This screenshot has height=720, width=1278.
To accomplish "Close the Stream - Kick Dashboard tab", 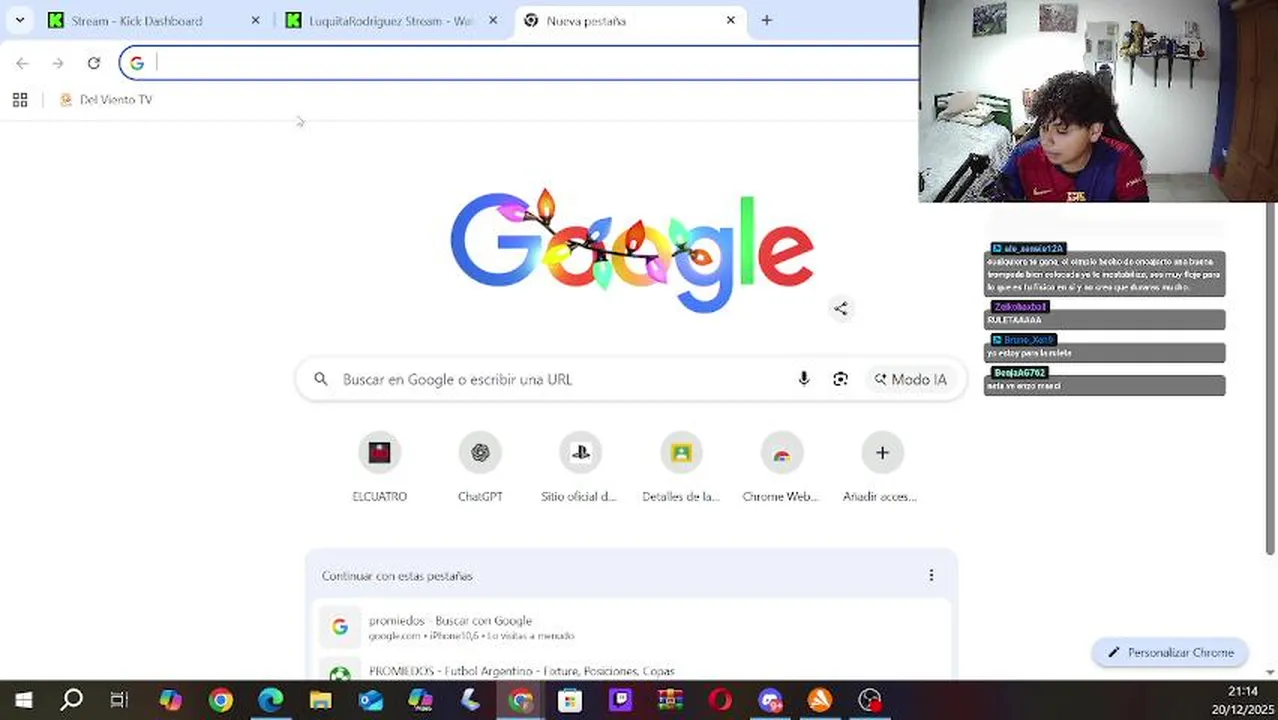I will [x=255, y=20].
